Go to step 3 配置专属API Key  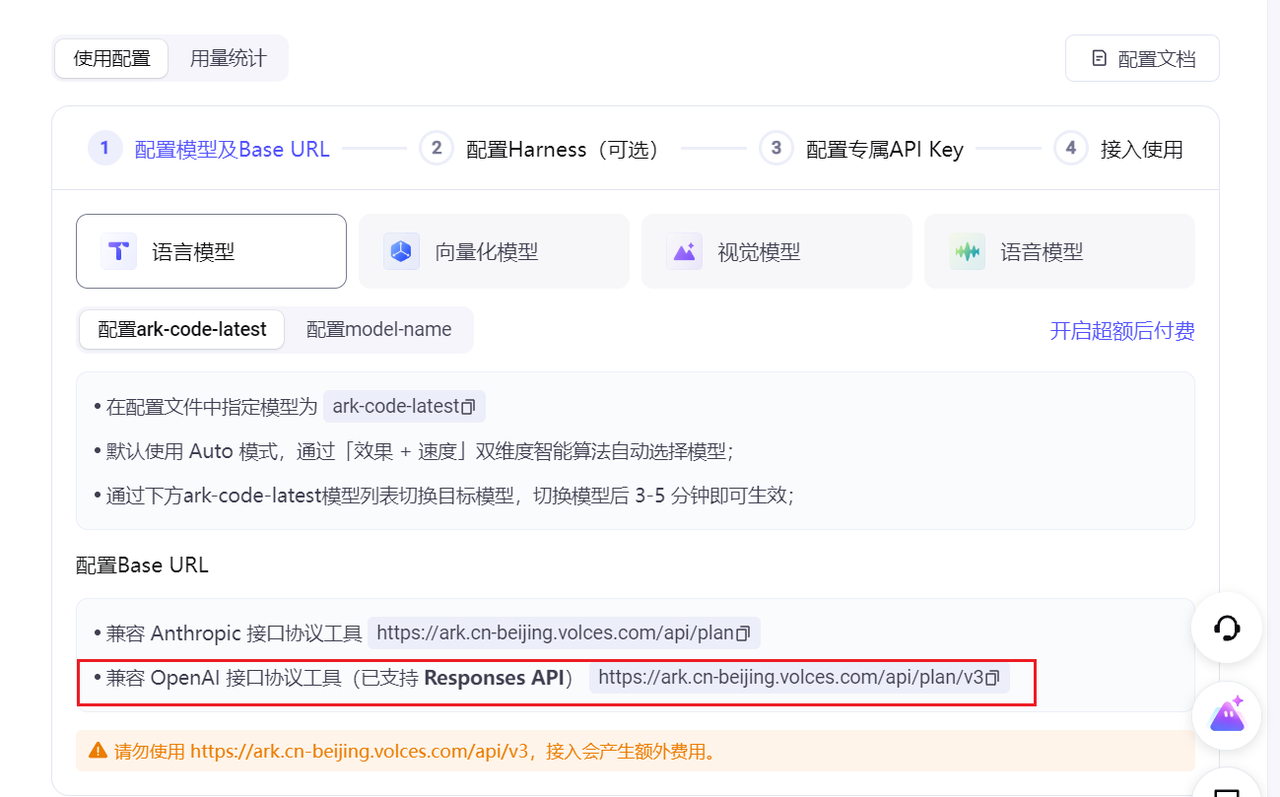(861, 149)
